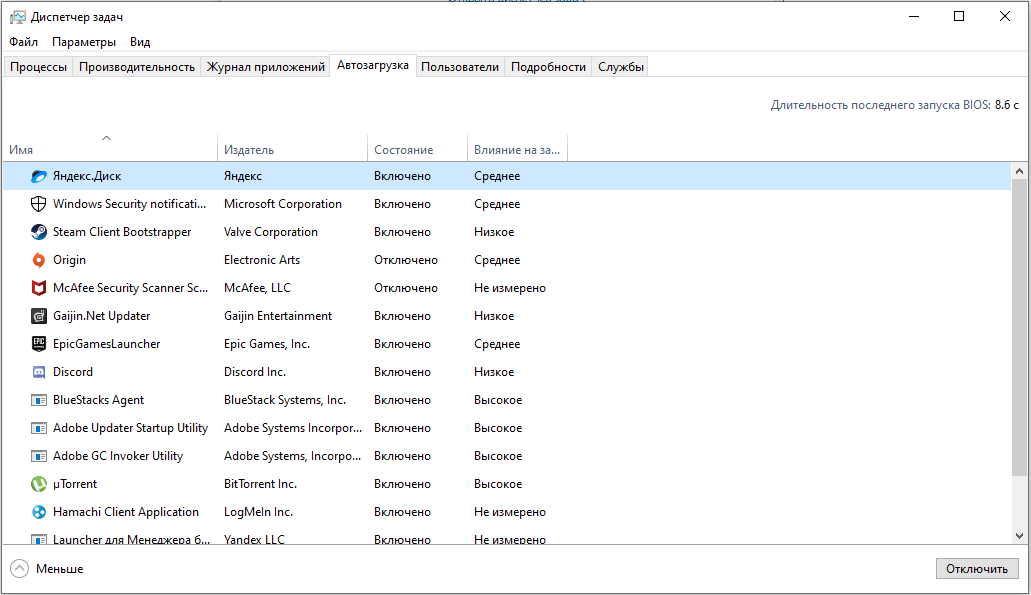This screenshot has height=595, width=1031.
Task: Click the BIOS duration value 8.6 с
Action: [x=1007, y=105]
